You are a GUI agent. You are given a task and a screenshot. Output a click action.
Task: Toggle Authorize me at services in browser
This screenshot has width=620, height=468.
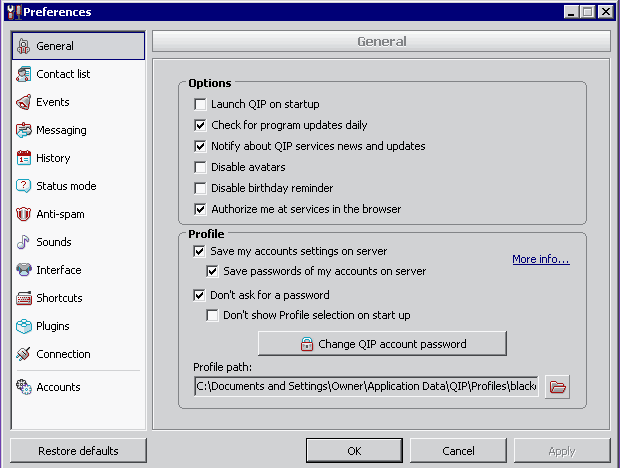point(200,209)
